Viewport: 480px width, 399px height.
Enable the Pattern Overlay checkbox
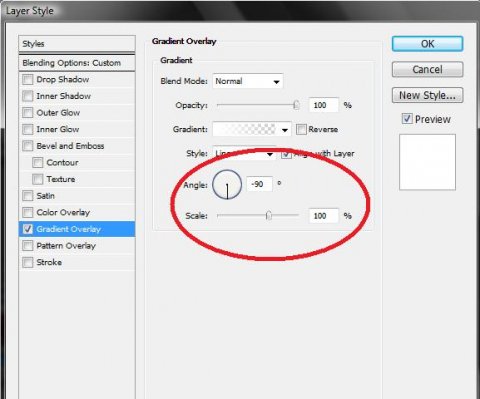coord(28,246)
